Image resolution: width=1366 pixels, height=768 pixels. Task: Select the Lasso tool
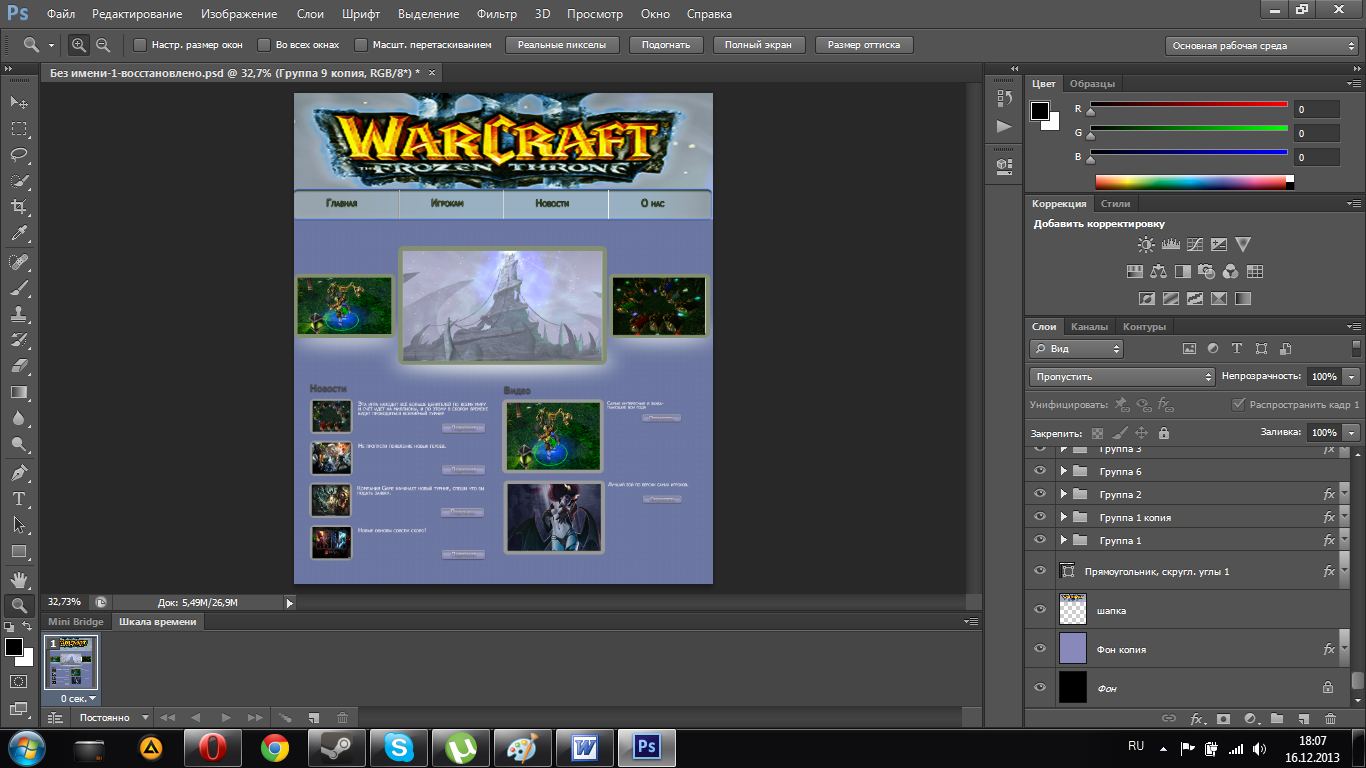click(x=19, y=154)
